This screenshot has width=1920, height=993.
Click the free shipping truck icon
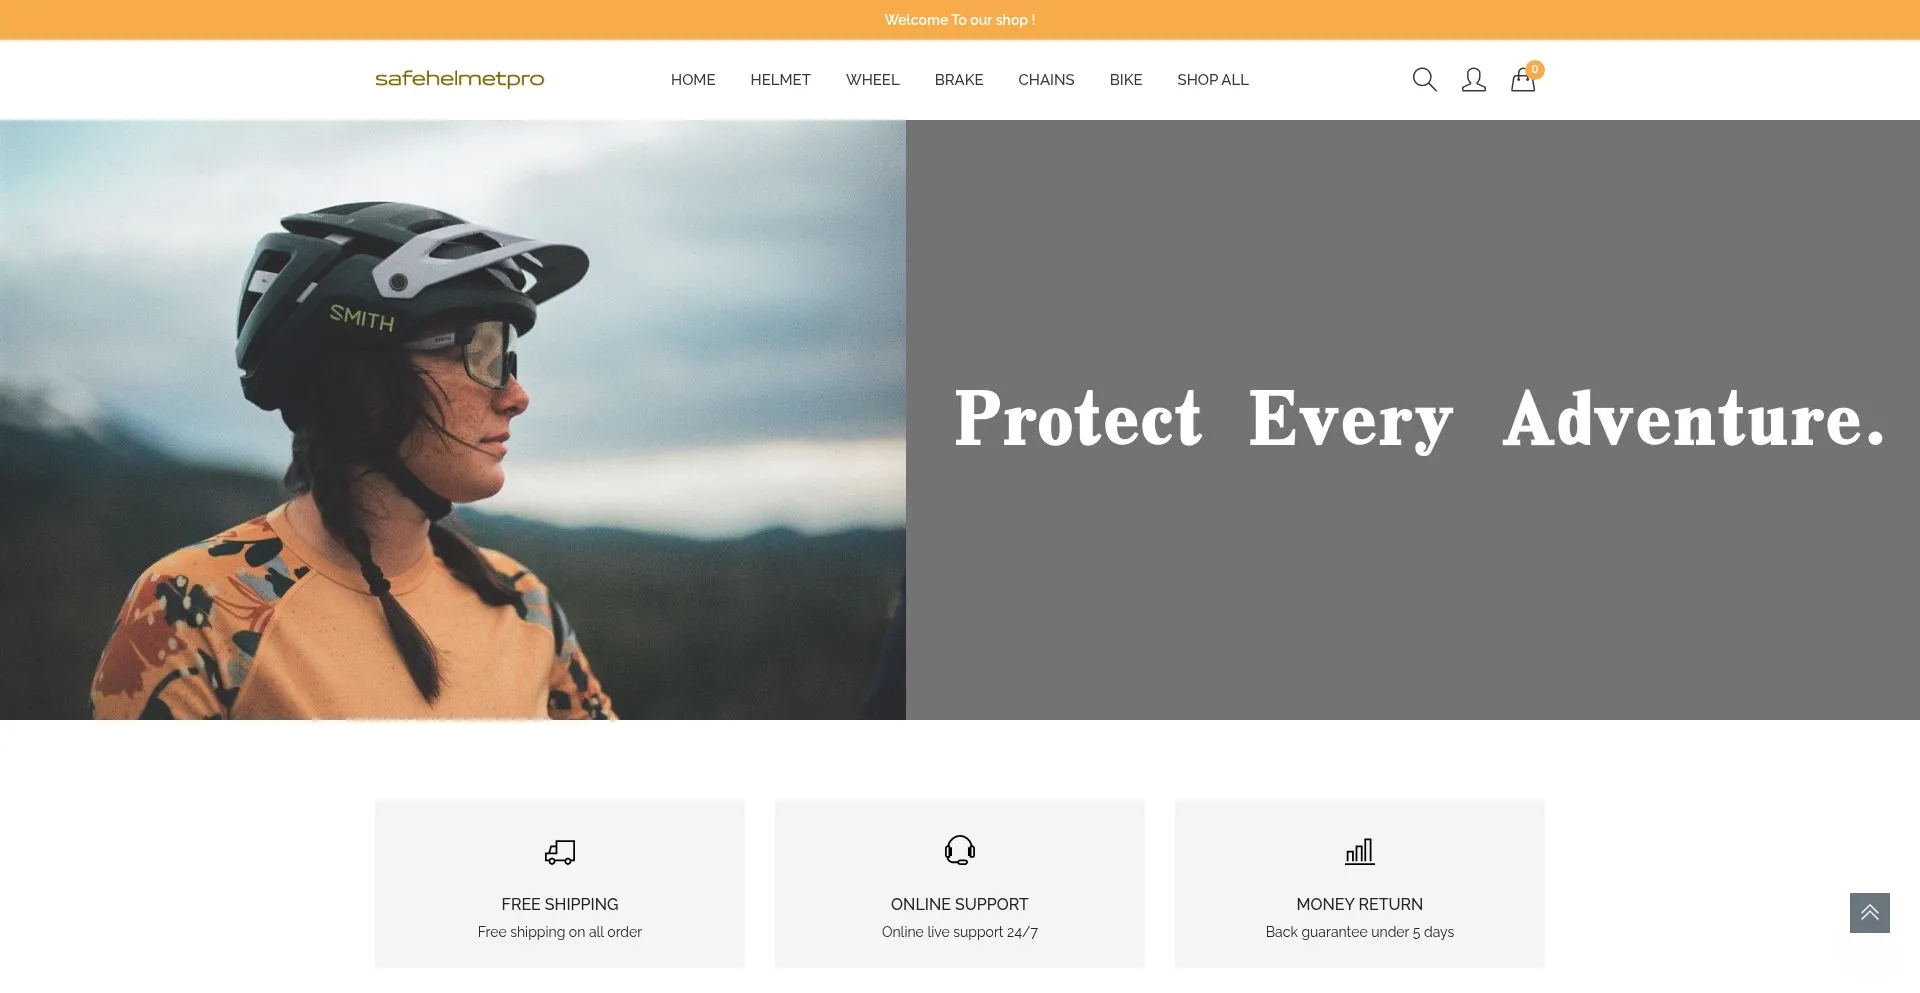click(x=560, y=852)
